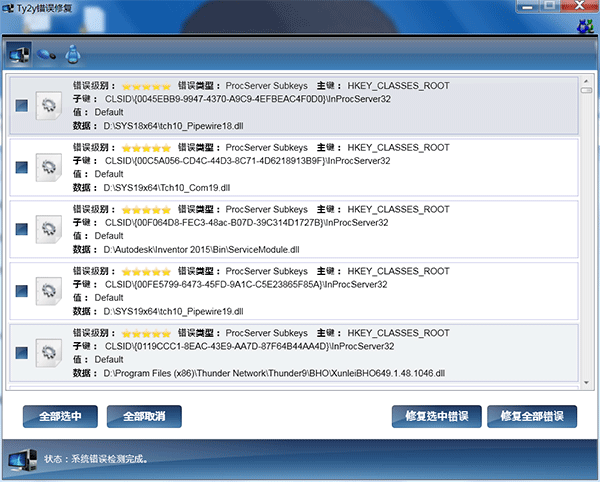Click the error list vertical scrollbar

[587, 230]
